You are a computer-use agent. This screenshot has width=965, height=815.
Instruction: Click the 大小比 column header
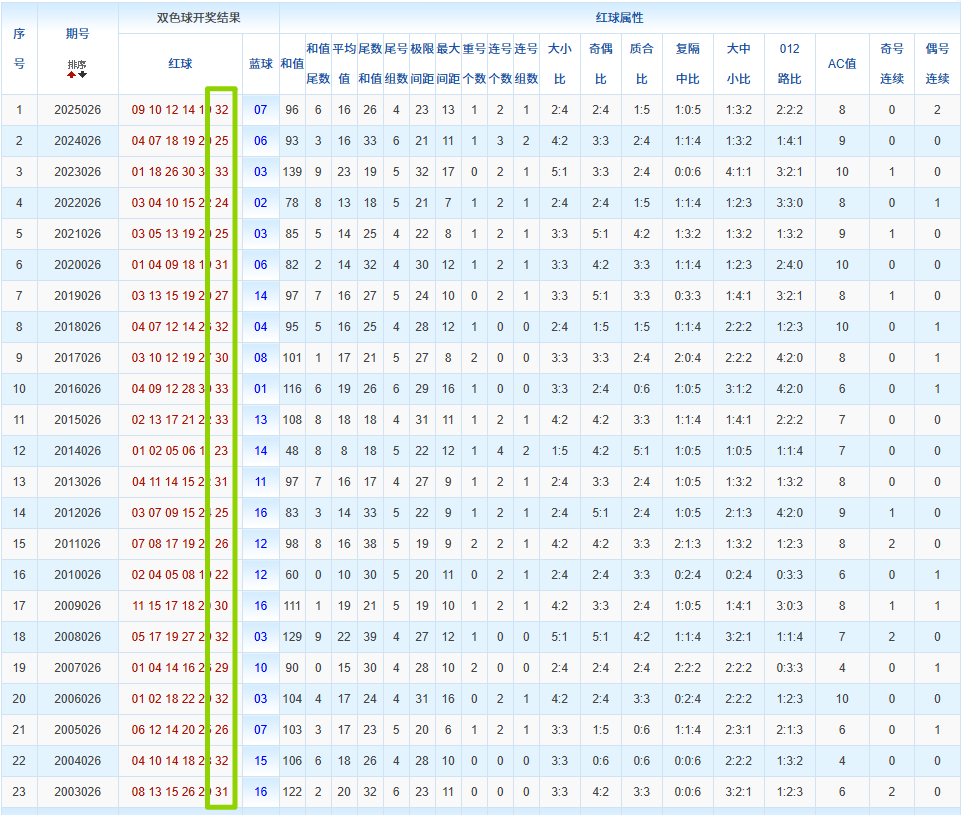pyautogui.click(x=559, y=63)
